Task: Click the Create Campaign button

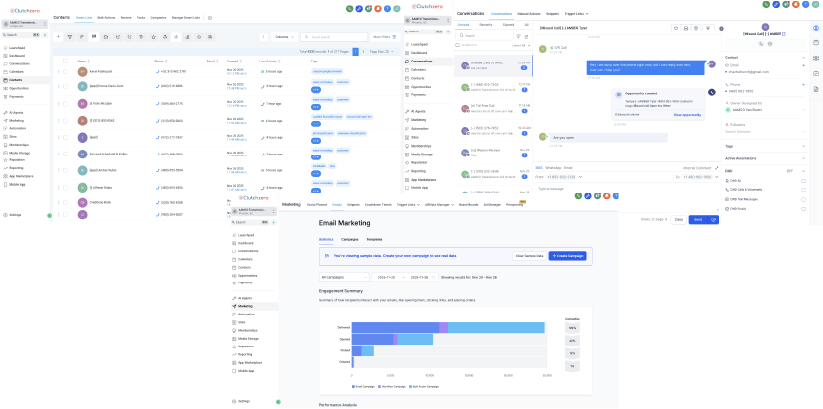Action: (x=568, y=256)
